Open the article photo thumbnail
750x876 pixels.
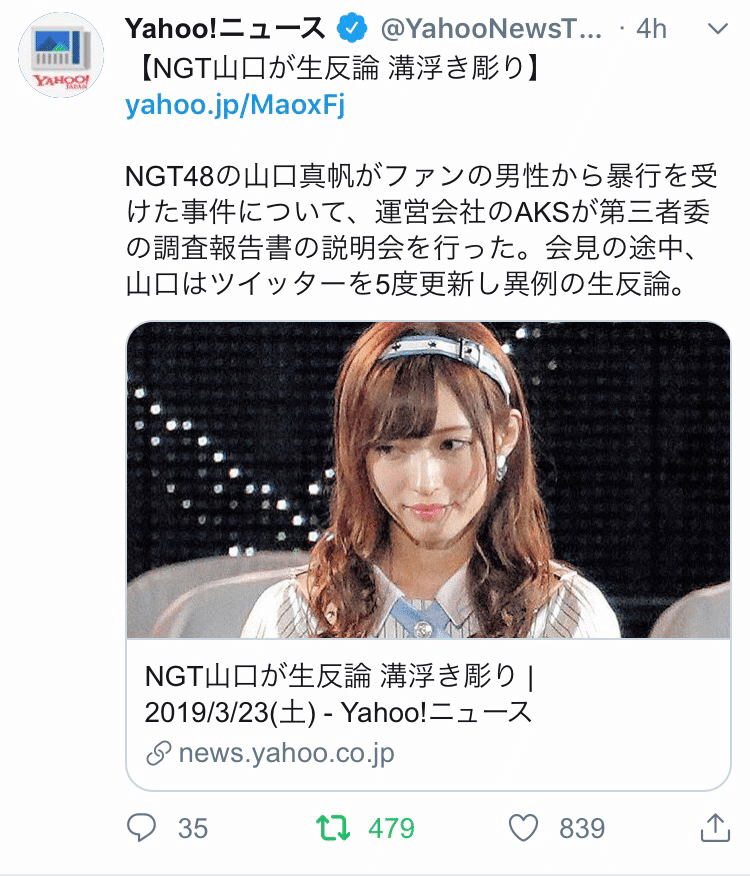pos(429,480)
